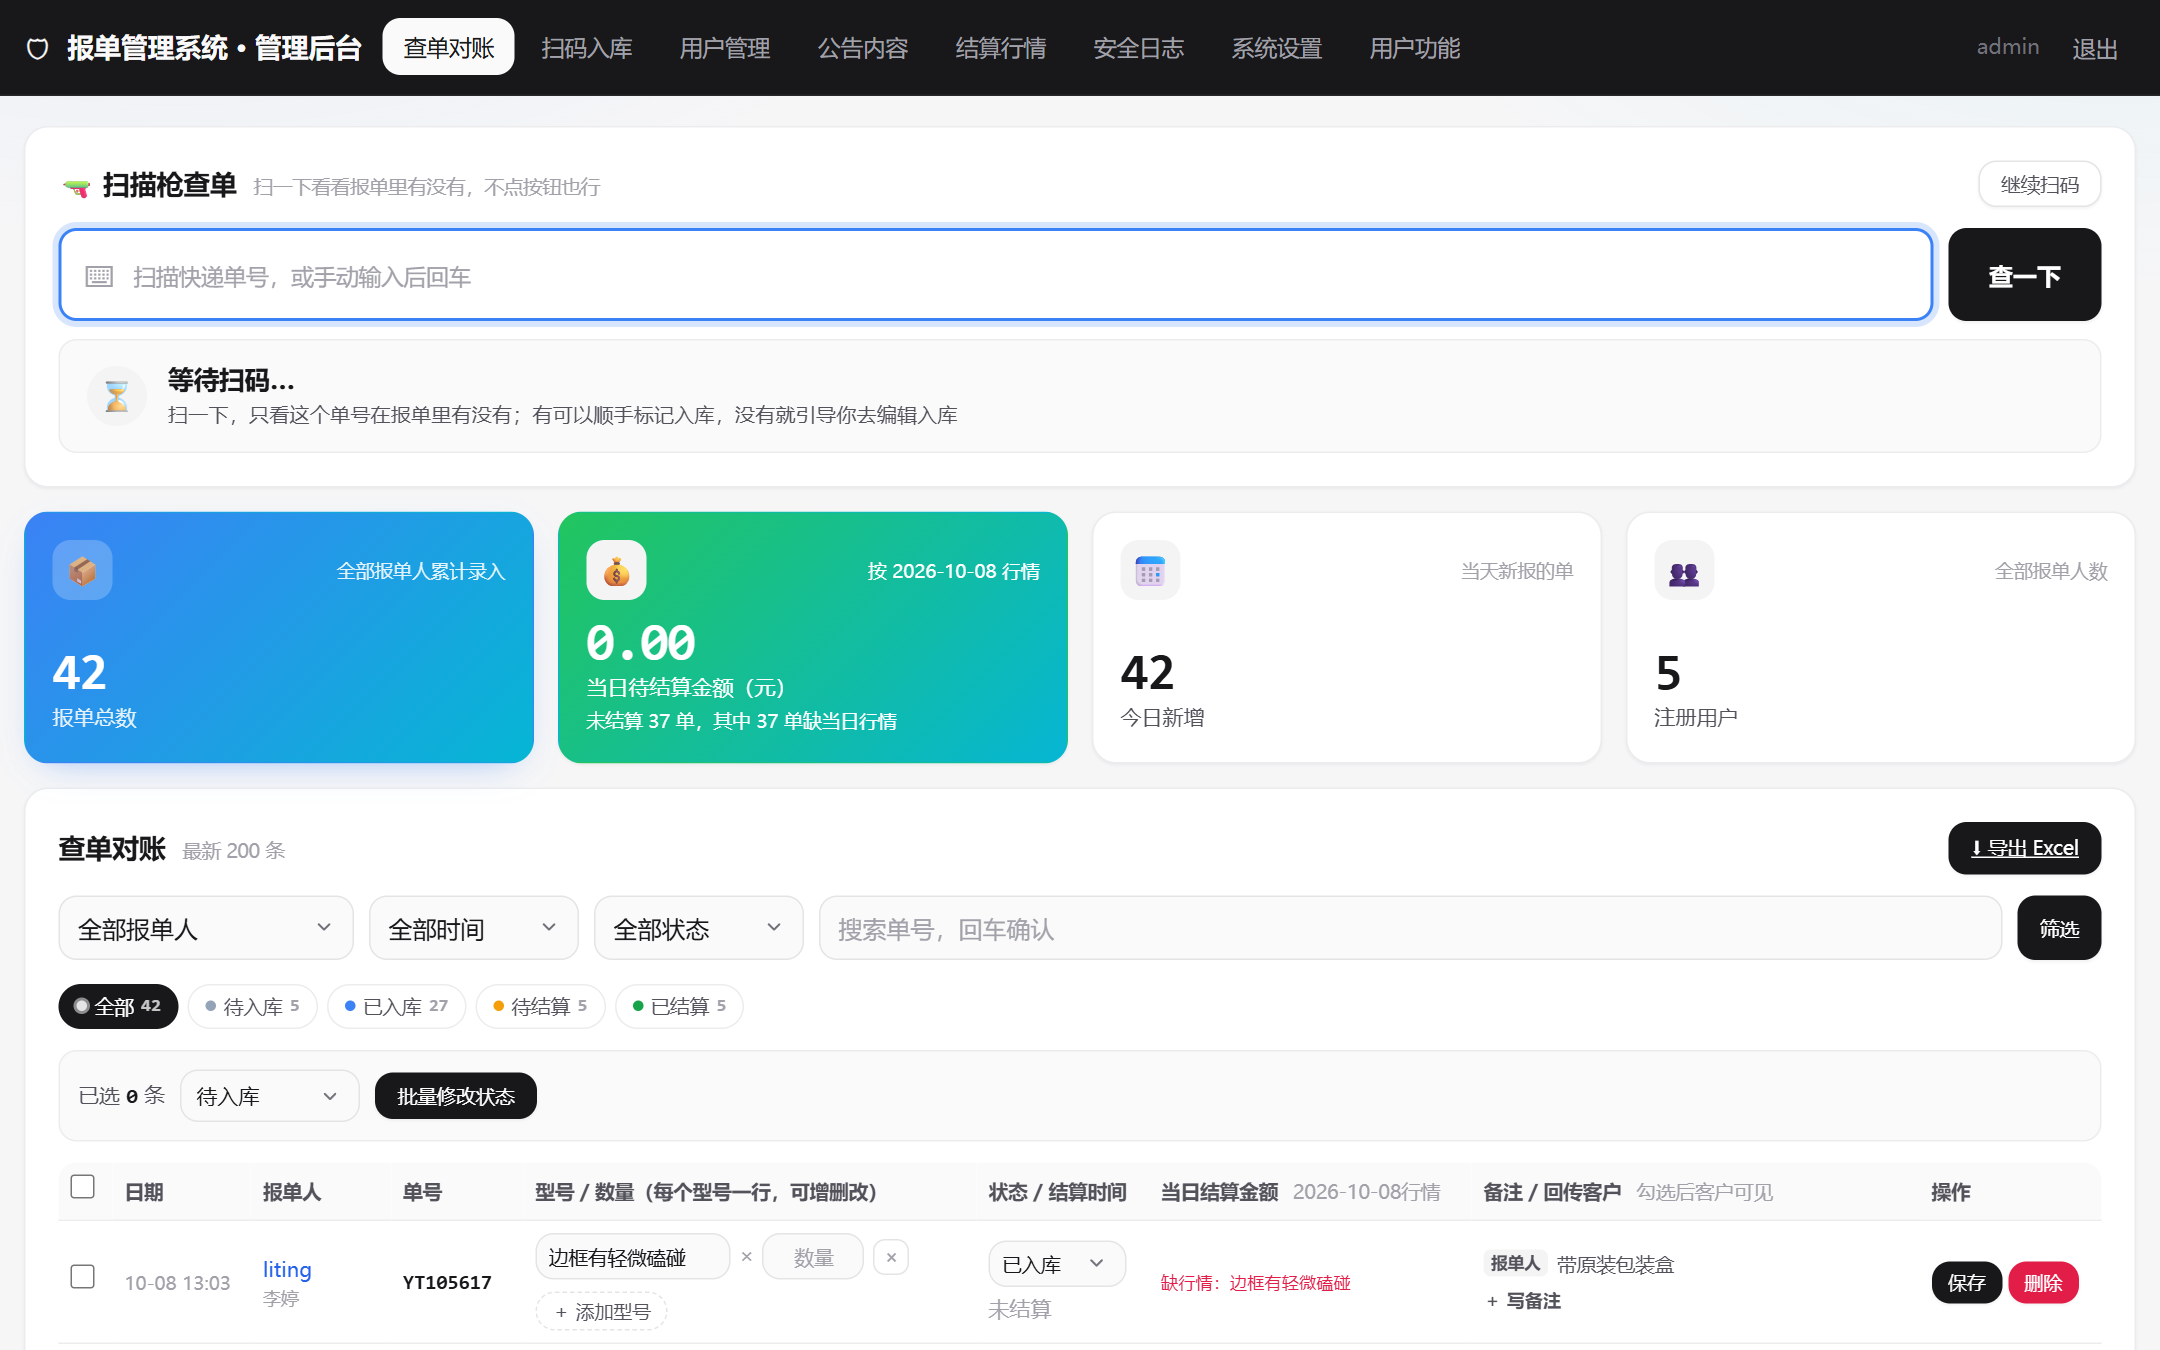2160x1350 pixels.
Task: Export data with 导出 Excel button
Action: coord(2025,848)
